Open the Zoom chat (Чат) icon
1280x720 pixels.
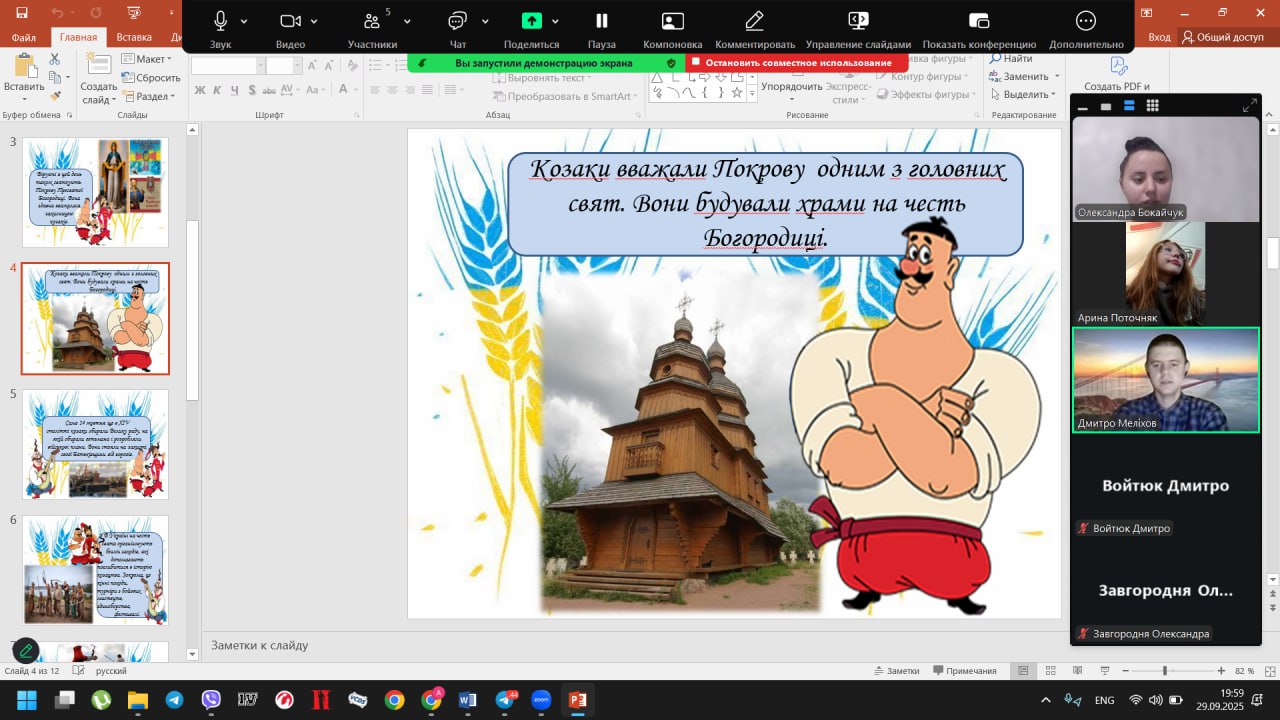pyautogui.click(x=458, y=21)
